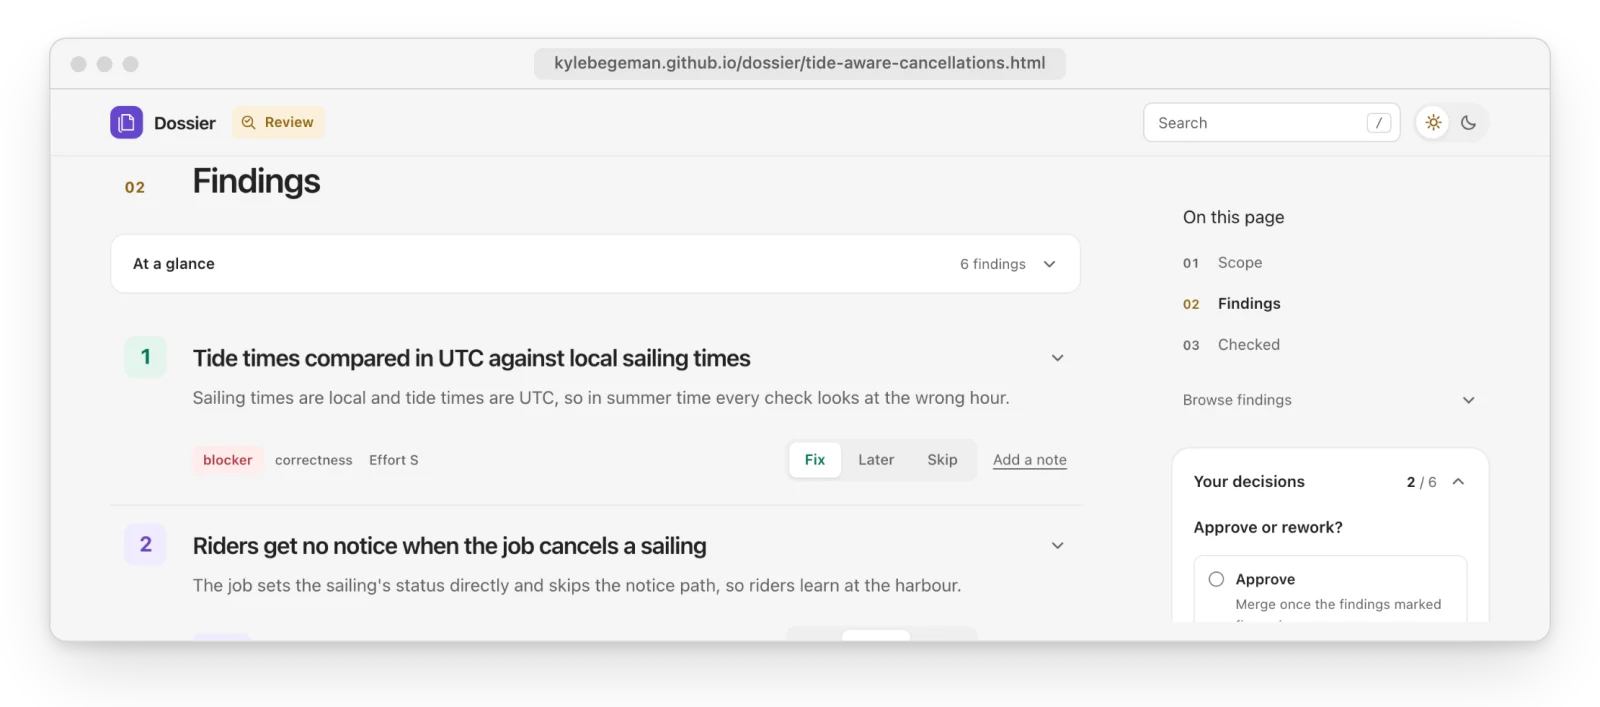1600x707 pixels.
Task: Click the Add a note link
Action: click(x=1029, y=460)
